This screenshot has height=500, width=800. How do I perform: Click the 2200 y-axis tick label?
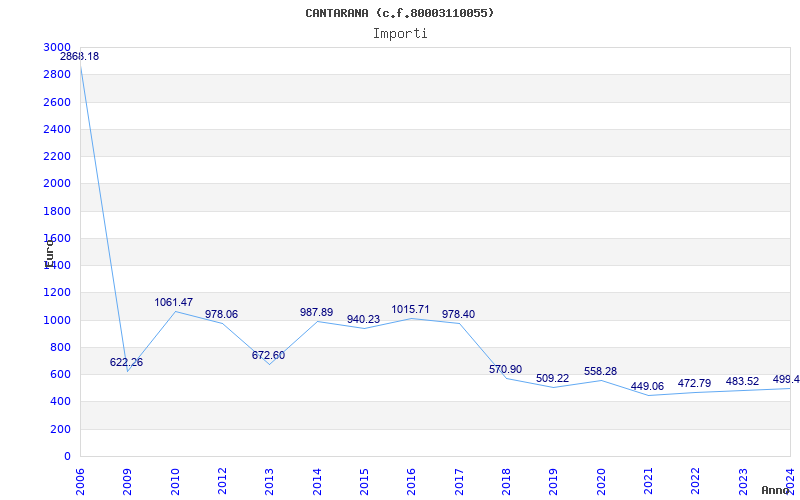point(57,156)
